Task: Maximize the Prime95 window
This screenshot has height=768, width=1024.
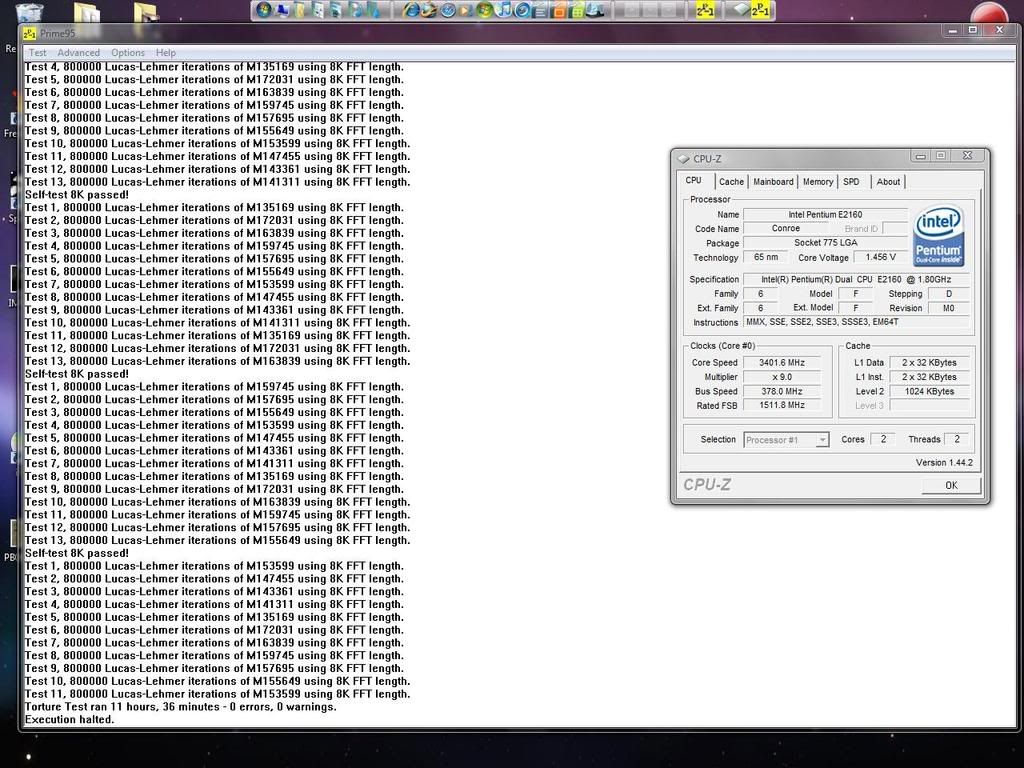Action: 973,30
